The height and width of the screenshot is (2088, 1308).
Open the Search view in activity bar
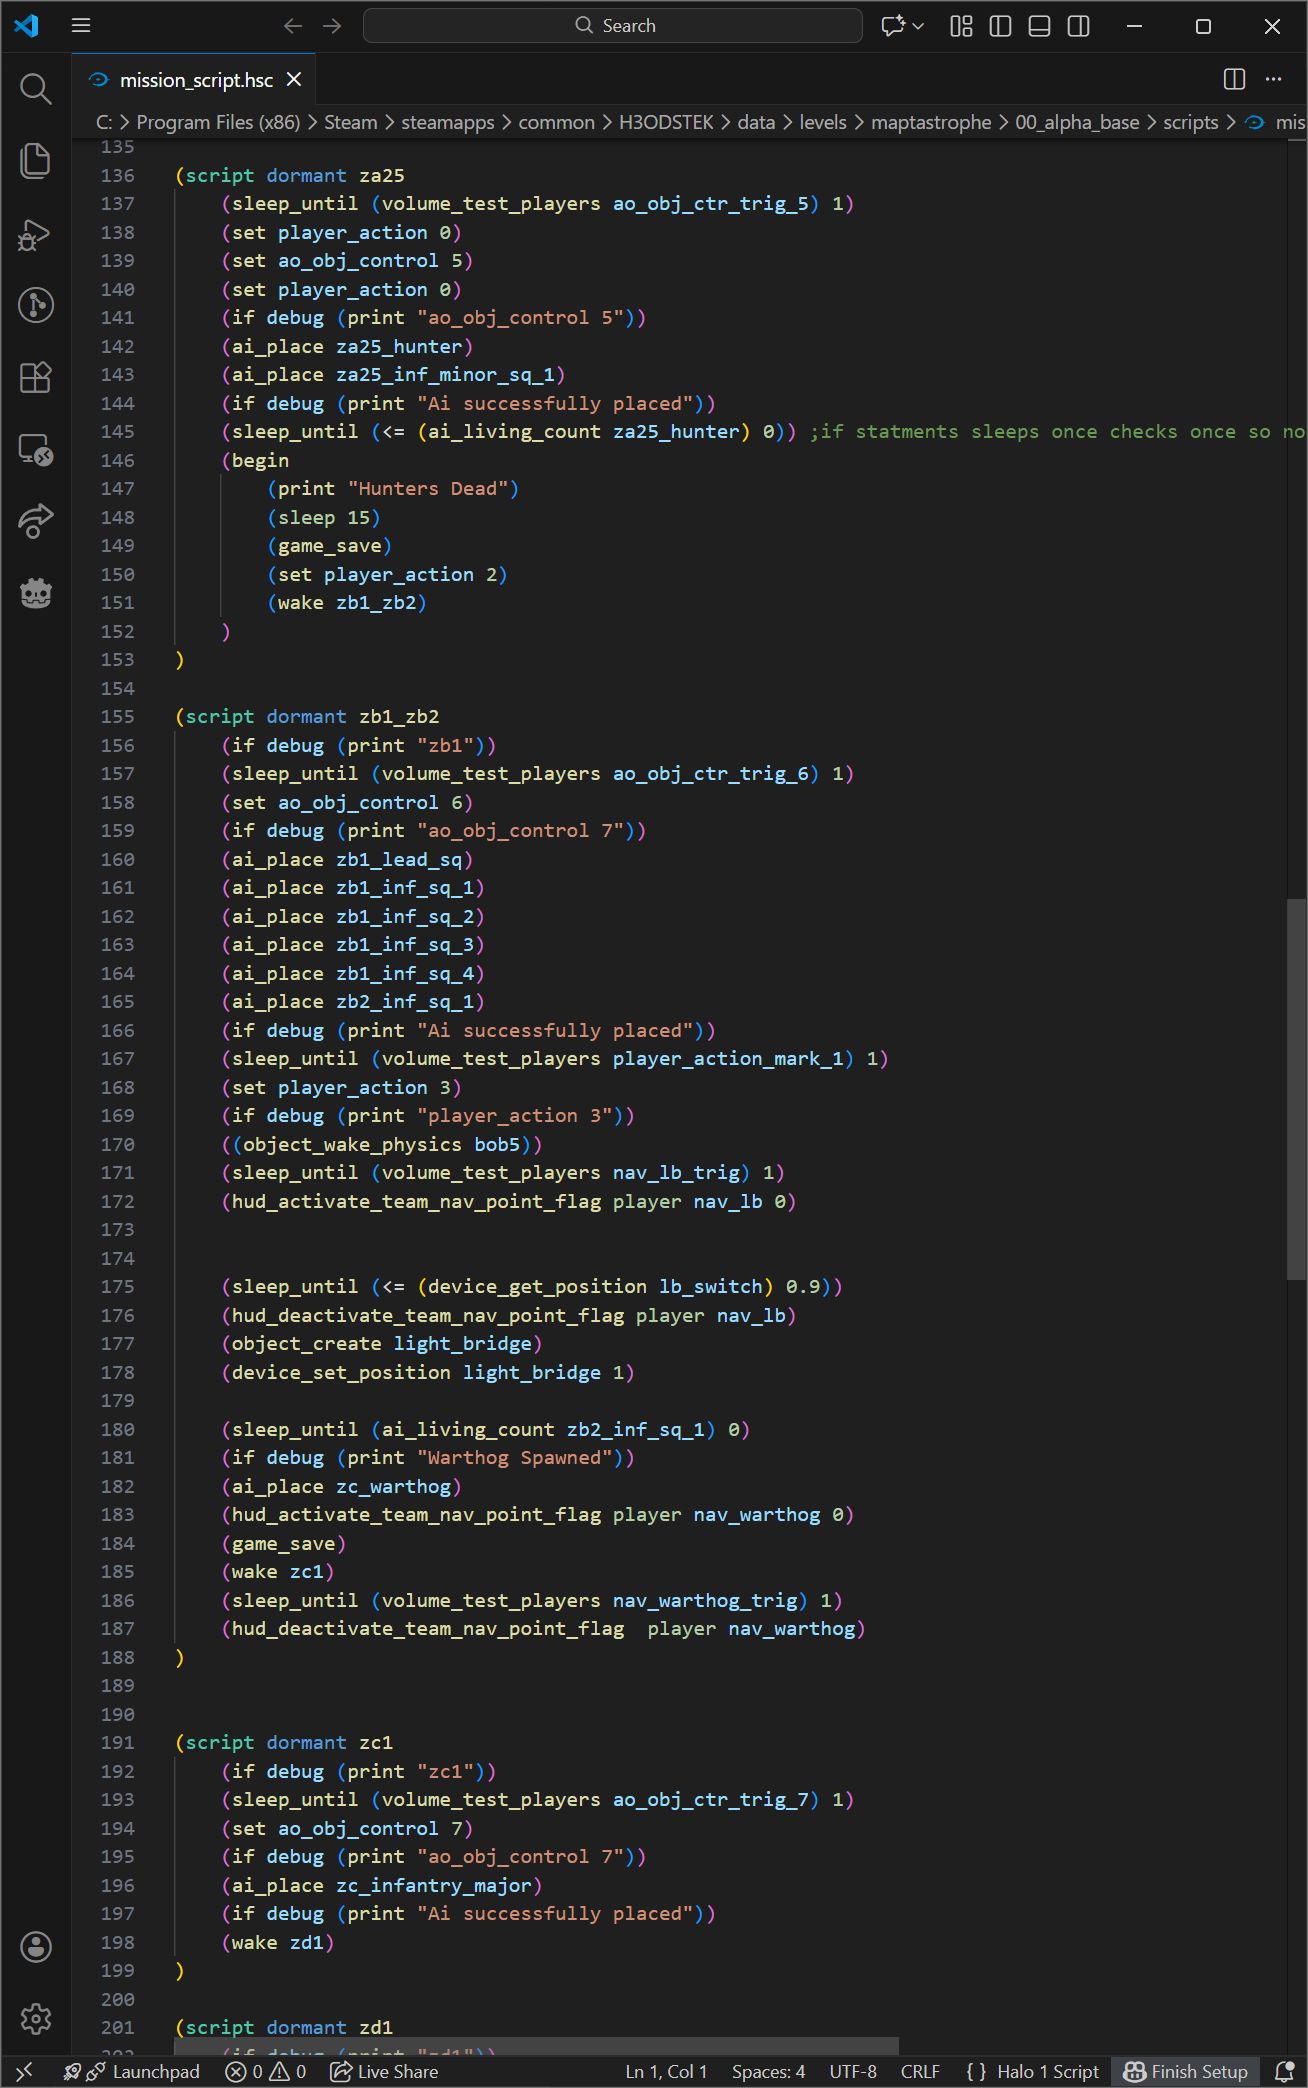[36, 89]
